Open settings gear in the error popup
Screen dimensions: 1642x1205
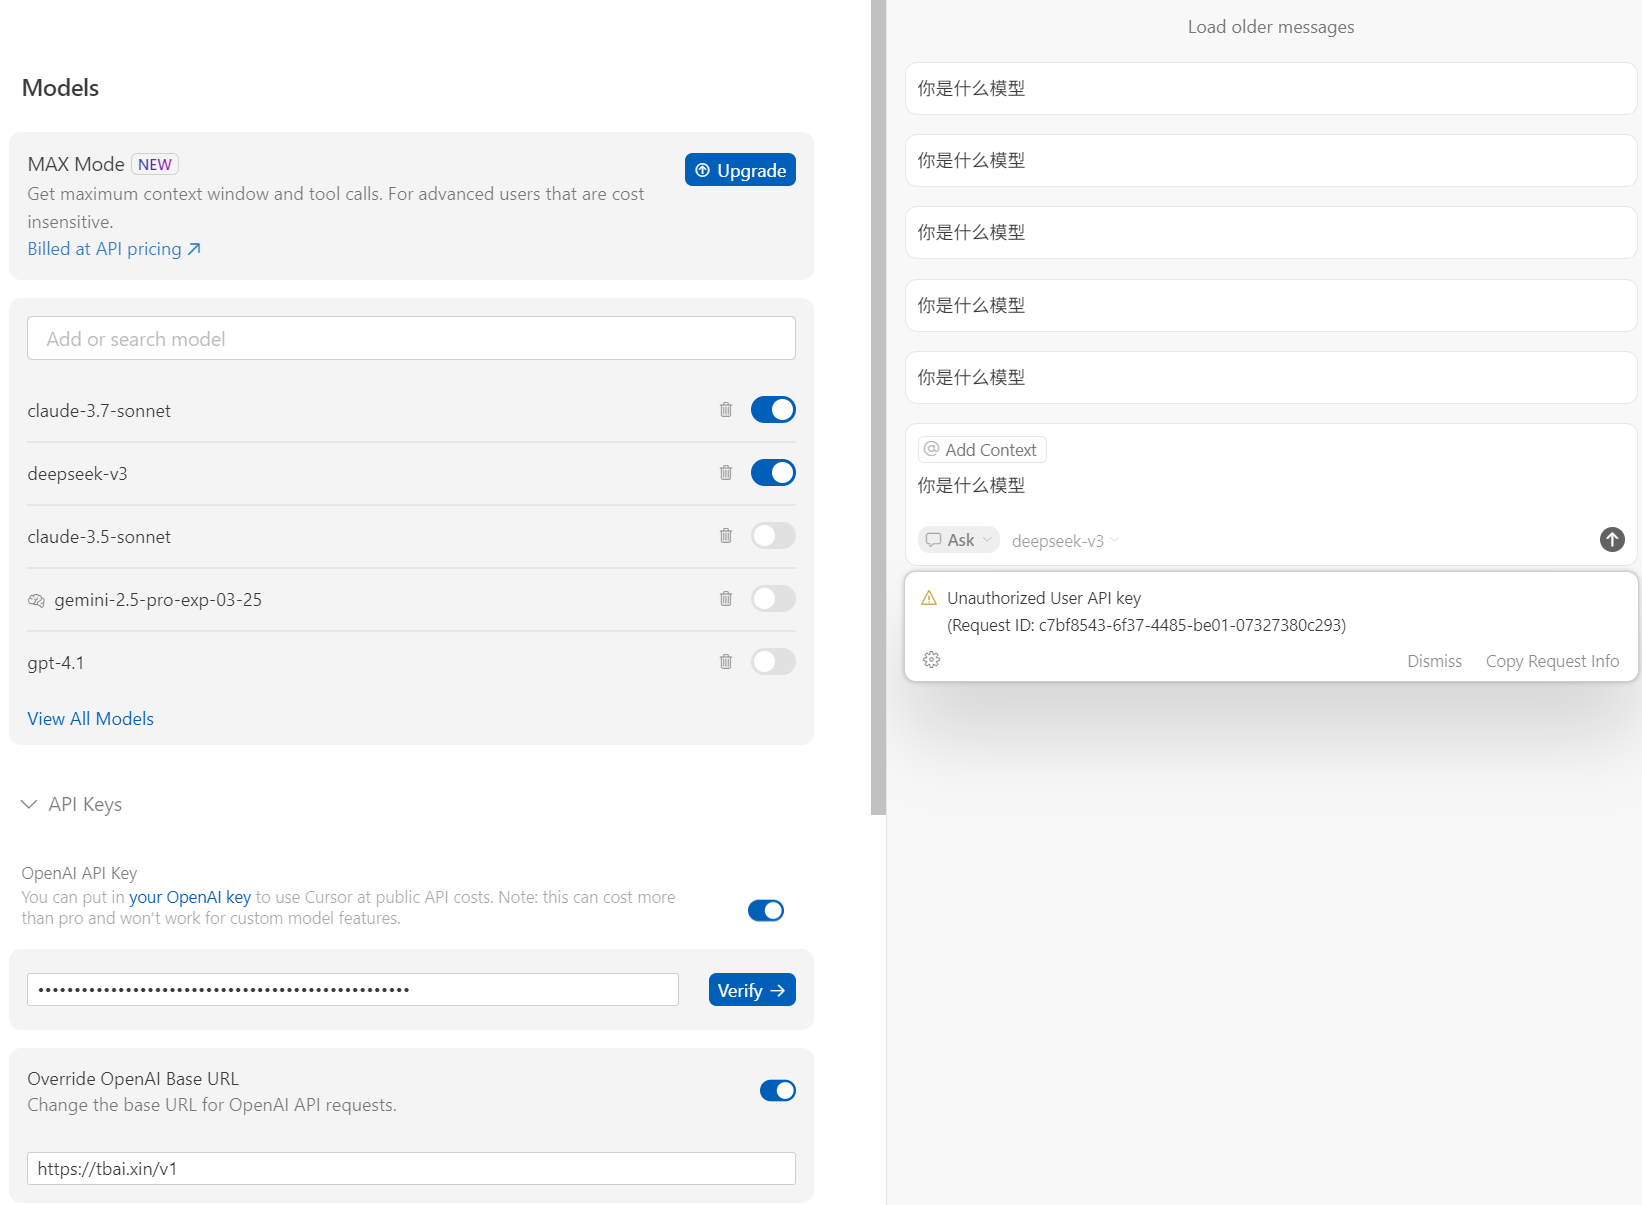(x=931, y=660)
